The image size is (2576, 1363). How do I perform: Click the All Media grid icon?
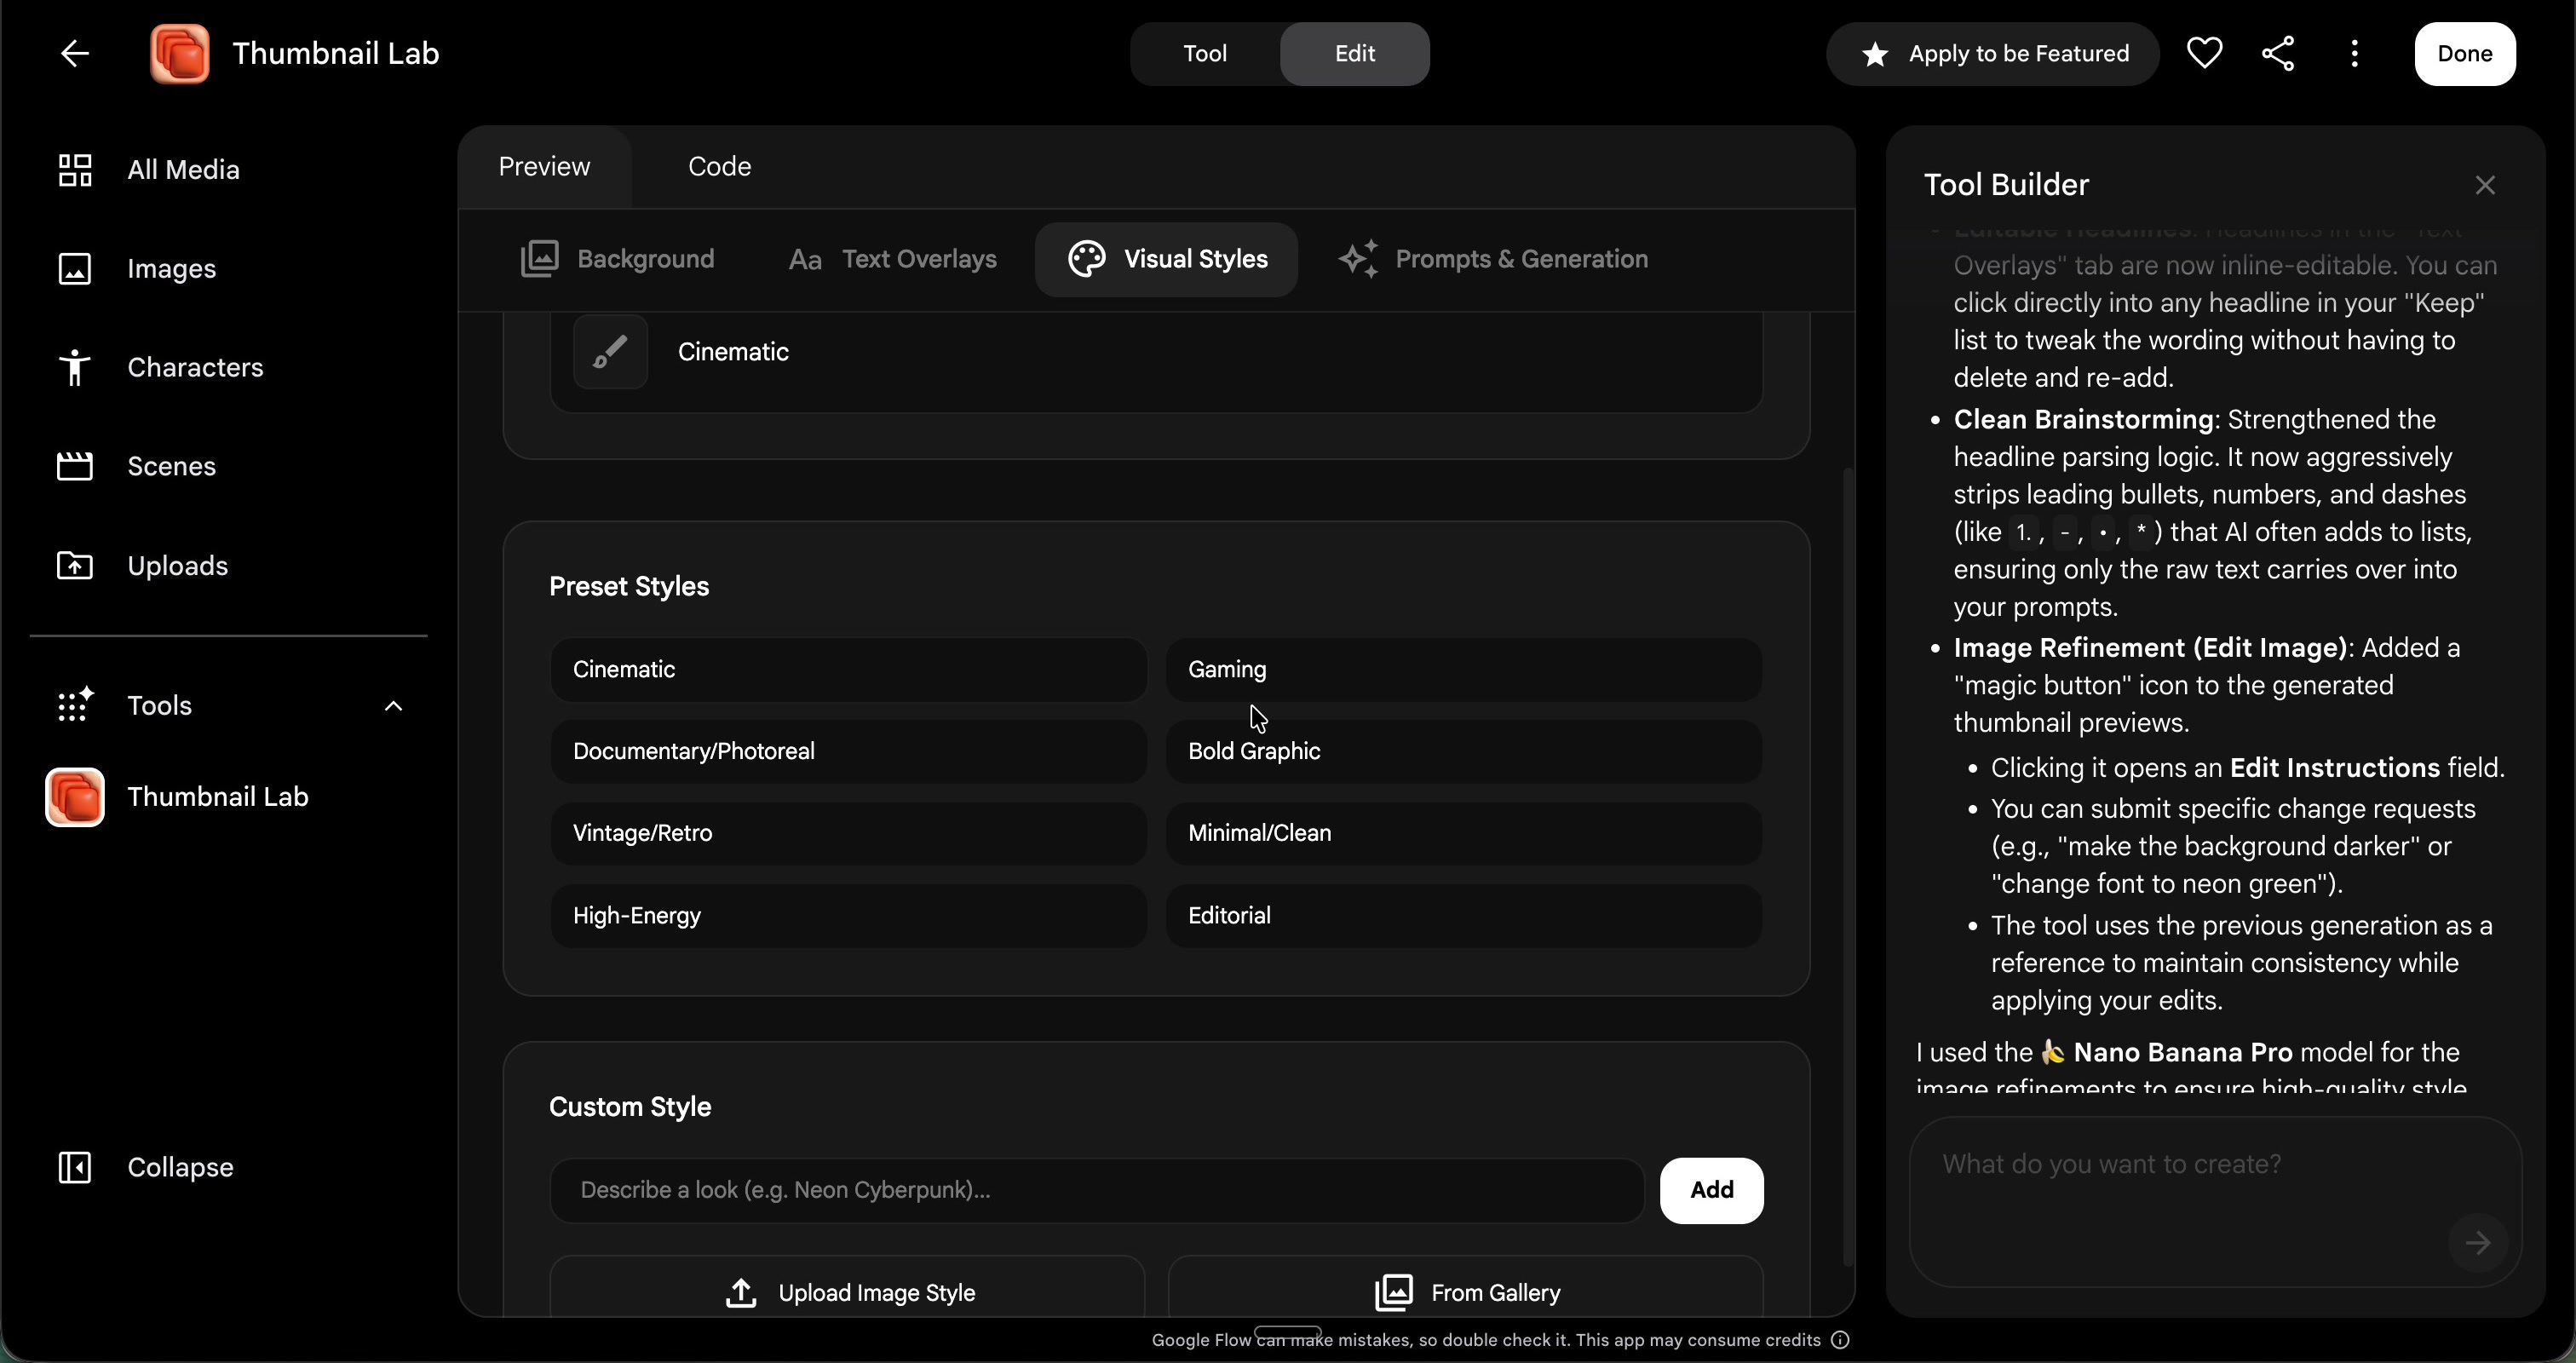click(75, 170)
